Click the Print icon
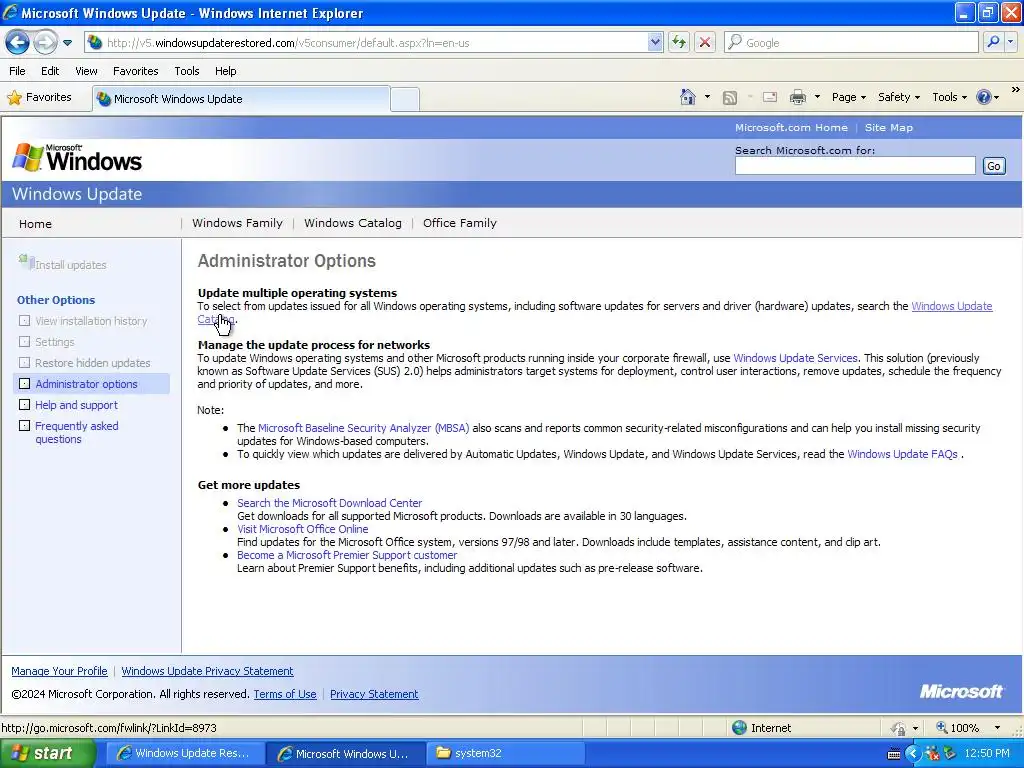1024x768 pixels. tap(797, 97)
